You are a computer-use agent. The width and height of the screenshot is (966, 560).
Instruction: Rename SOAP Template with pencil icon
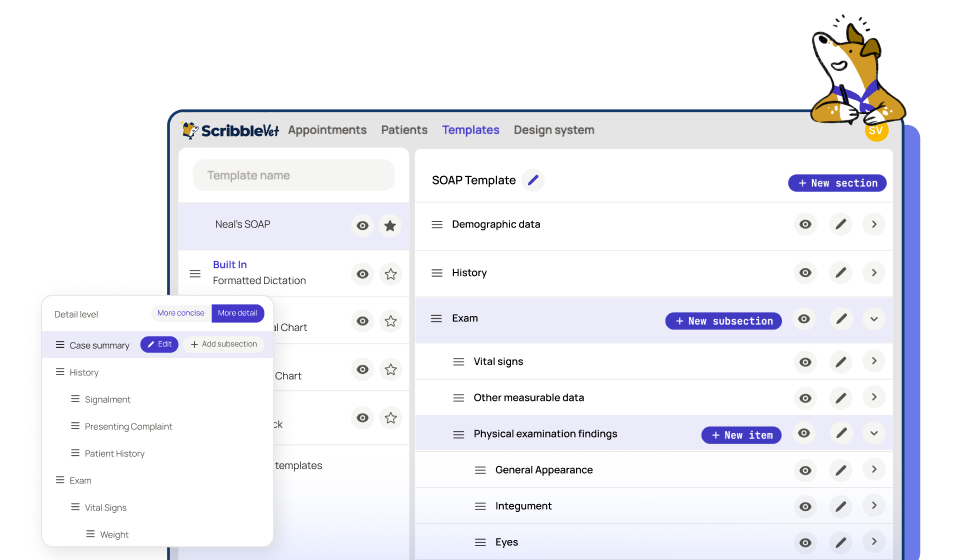(533, 180)
